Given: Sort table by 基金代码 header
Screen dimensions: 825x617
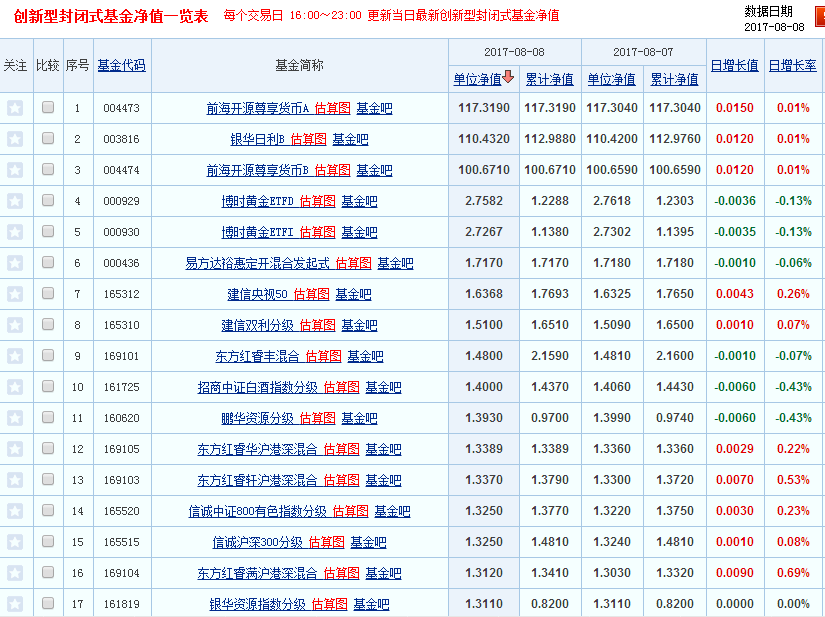Looking at the screenshot, I should (x=122, y=65).
